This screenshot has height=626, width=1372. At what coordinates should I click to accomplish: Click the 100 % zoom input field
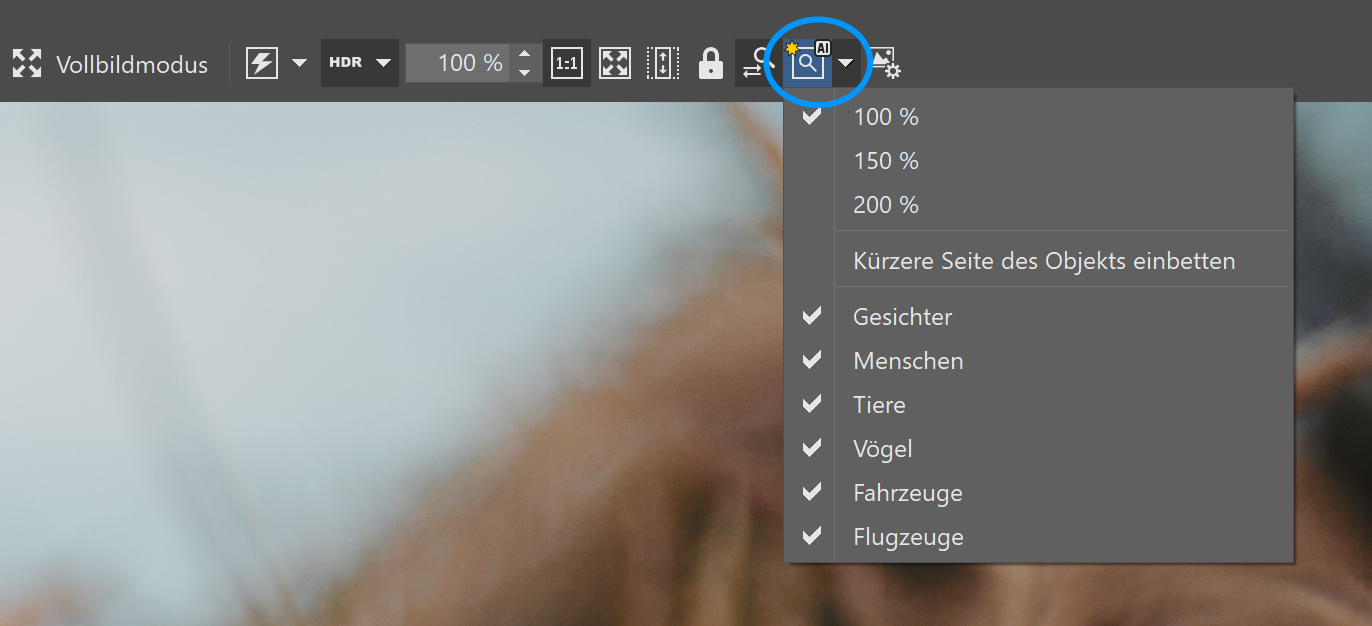(457, 63)
